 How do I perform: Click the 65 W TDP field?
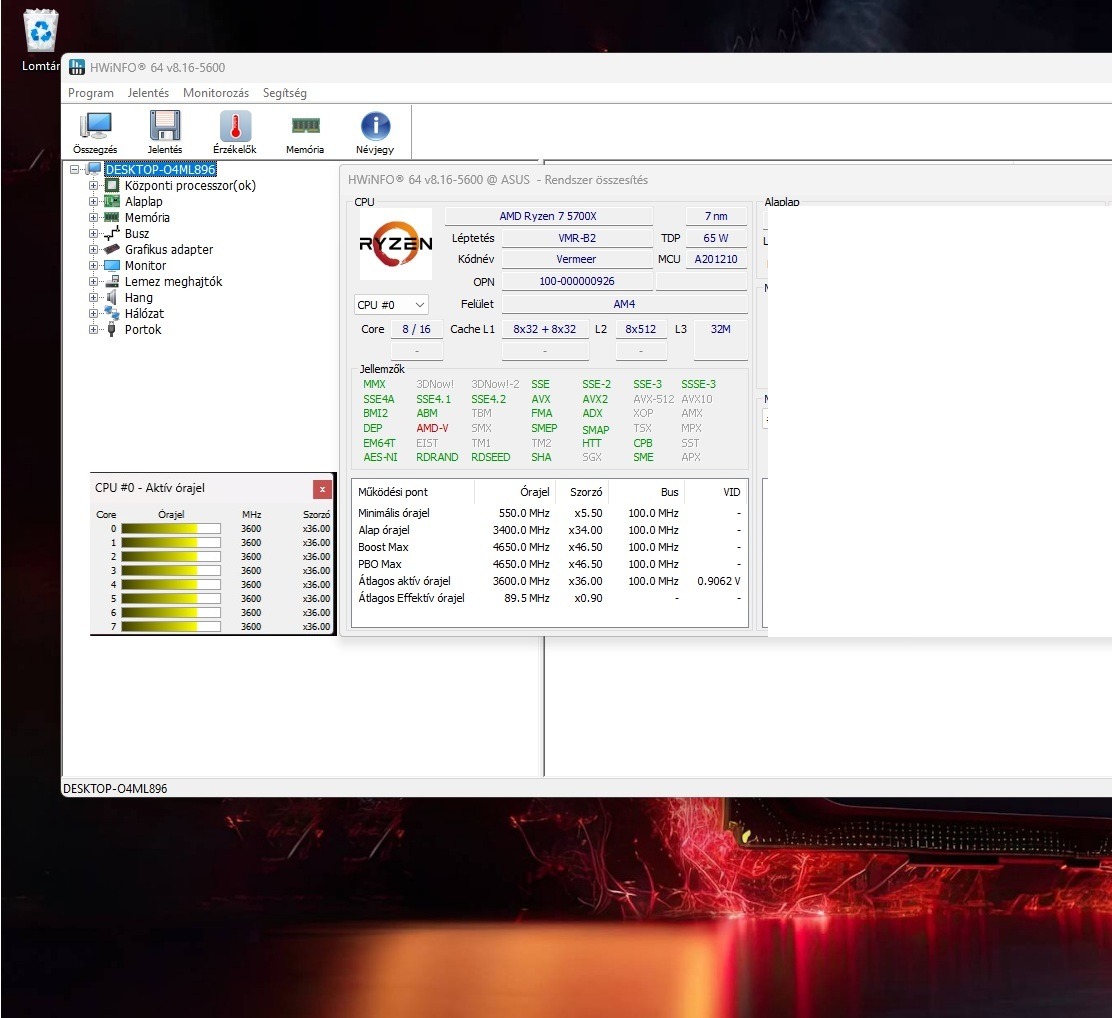pos(716,238)
